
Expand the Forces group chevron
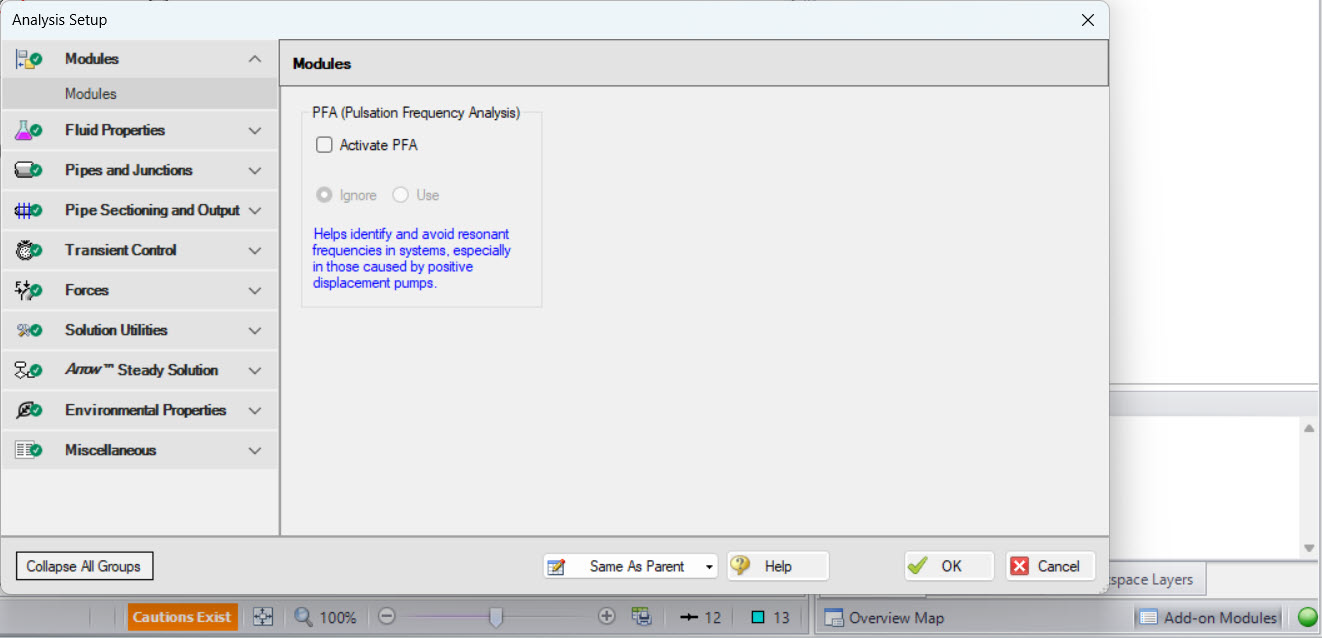pyautogui.click(x=255, y=290)
